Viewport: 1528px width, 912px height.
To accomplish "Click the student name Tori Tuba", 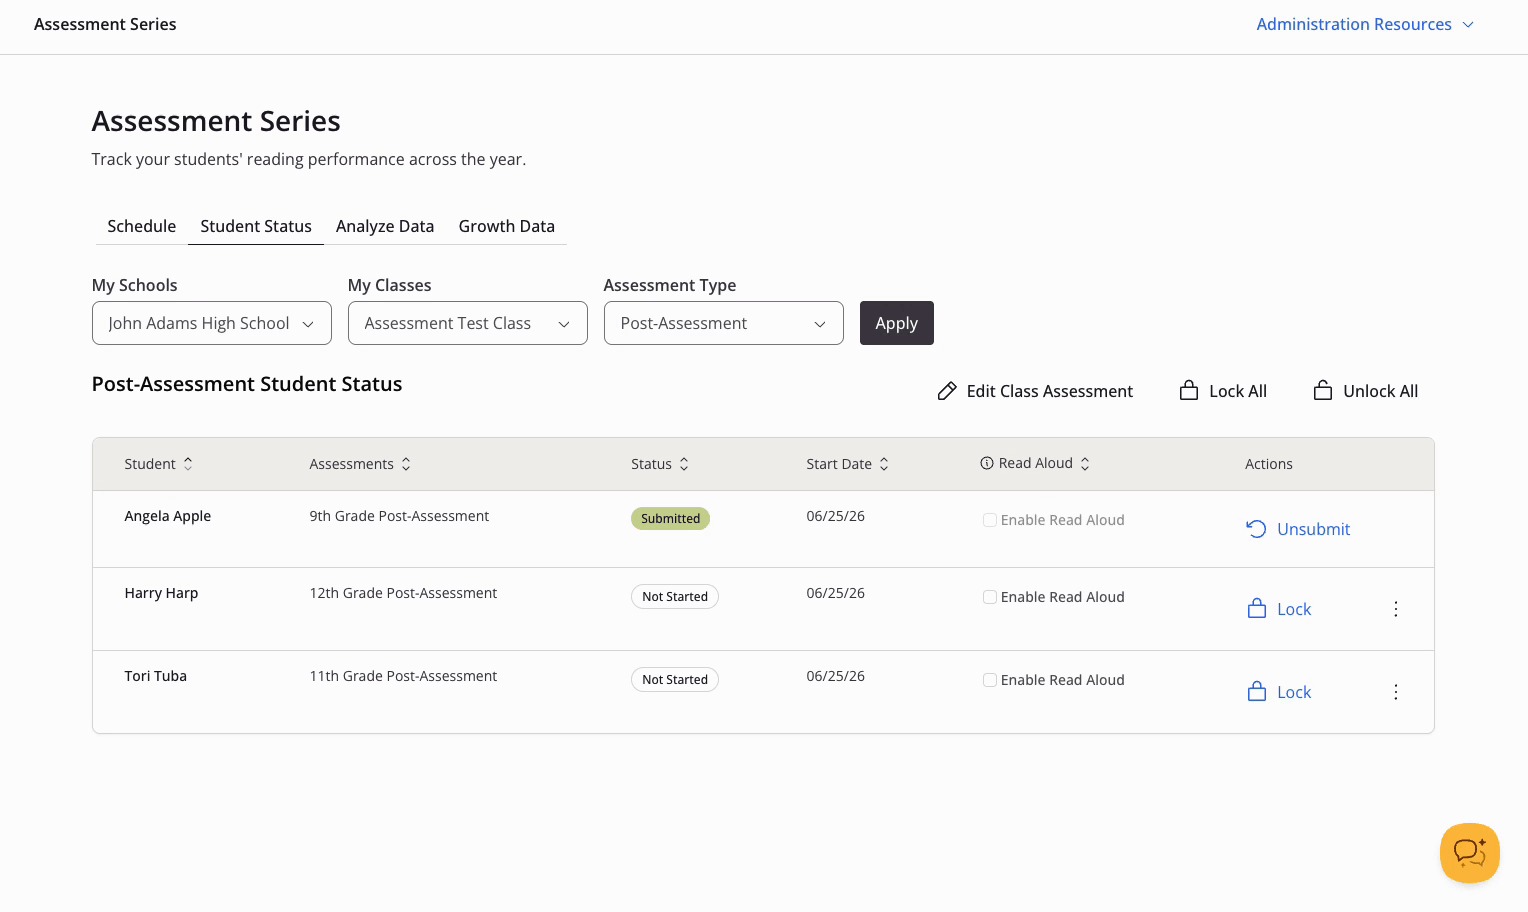I will tap(156, 676).
